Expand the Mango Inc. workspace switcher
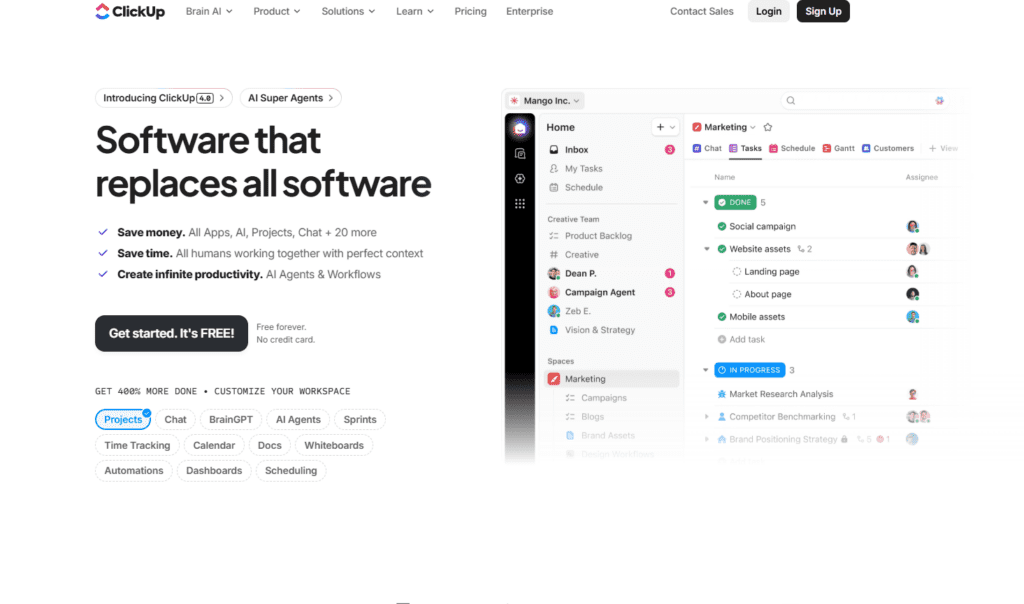This screenshot has height=604, width=1024. pos(545,101)
